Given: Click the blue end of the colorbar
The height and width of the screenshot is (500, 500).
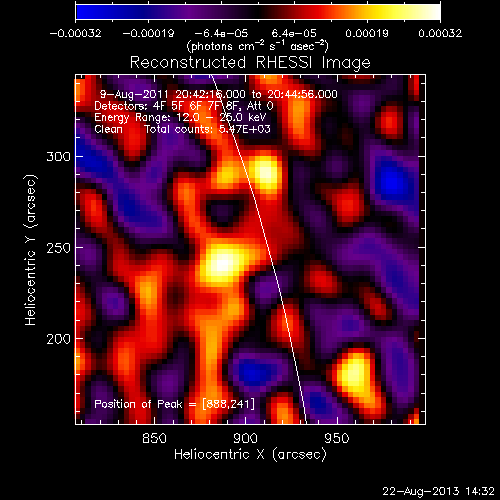Looking at the screenshot, I should point(83,12).
